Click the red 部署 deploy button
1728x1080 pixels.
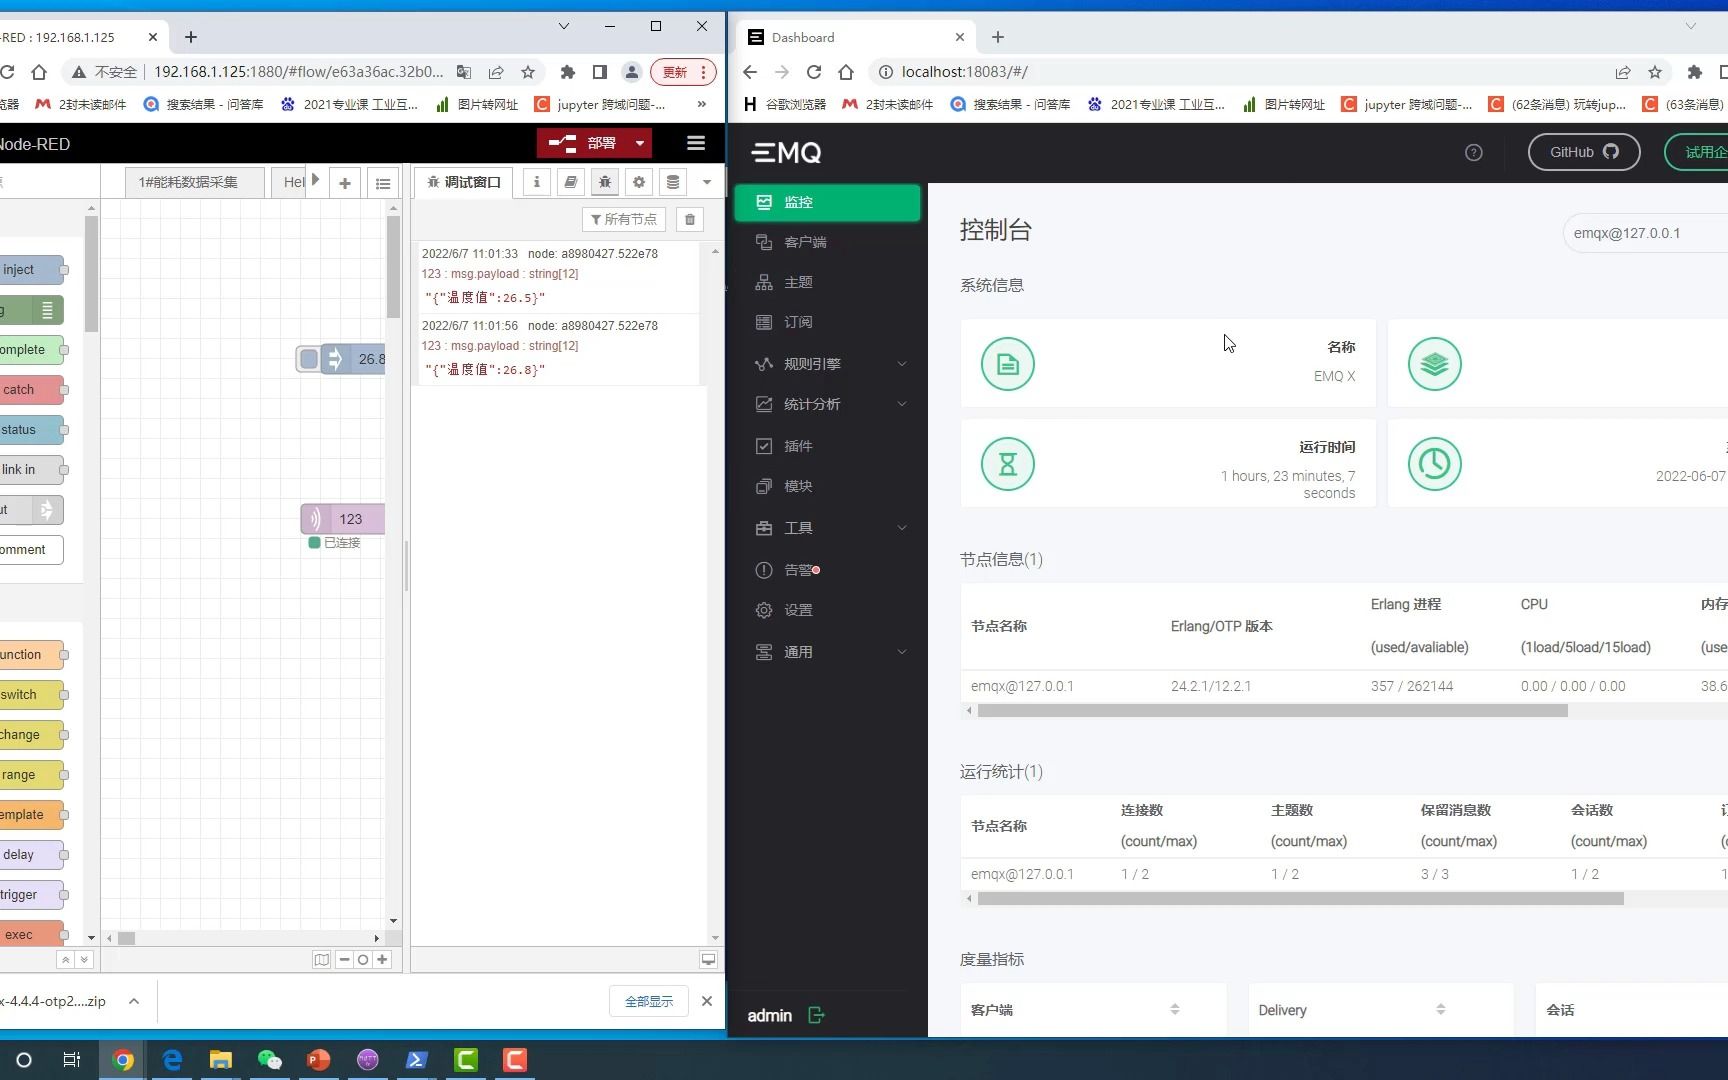tap(584, 143)
